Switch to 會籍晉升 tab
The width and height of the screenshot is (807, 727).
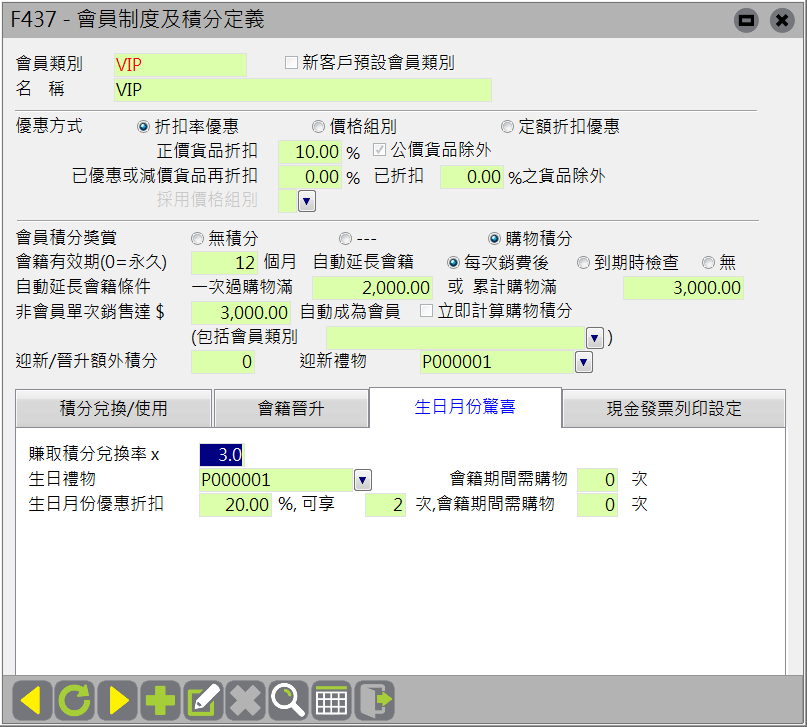(x=291, y=409)
